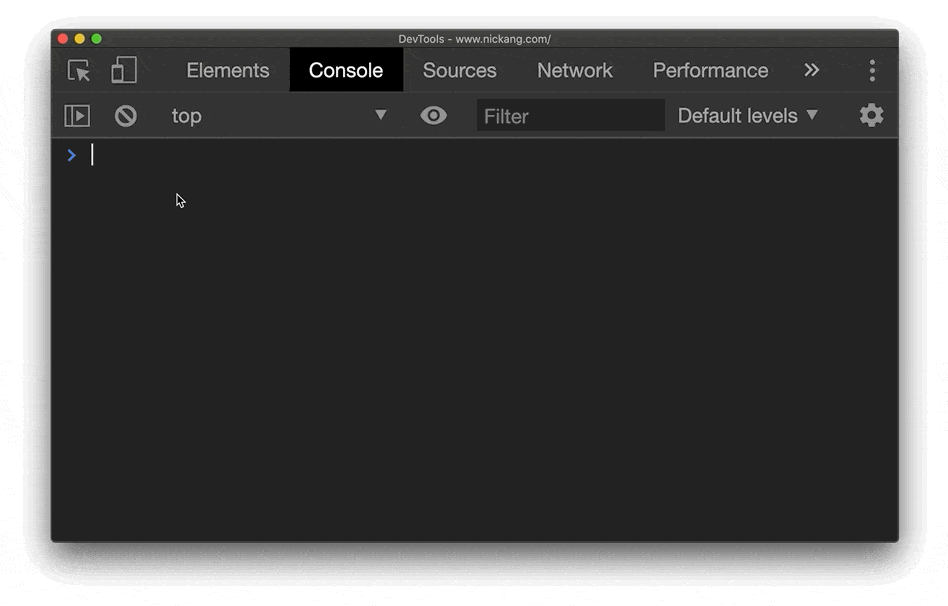Click inside the Filter text field
The width and height of the screenshot is (948, 606).
[570, 115]
